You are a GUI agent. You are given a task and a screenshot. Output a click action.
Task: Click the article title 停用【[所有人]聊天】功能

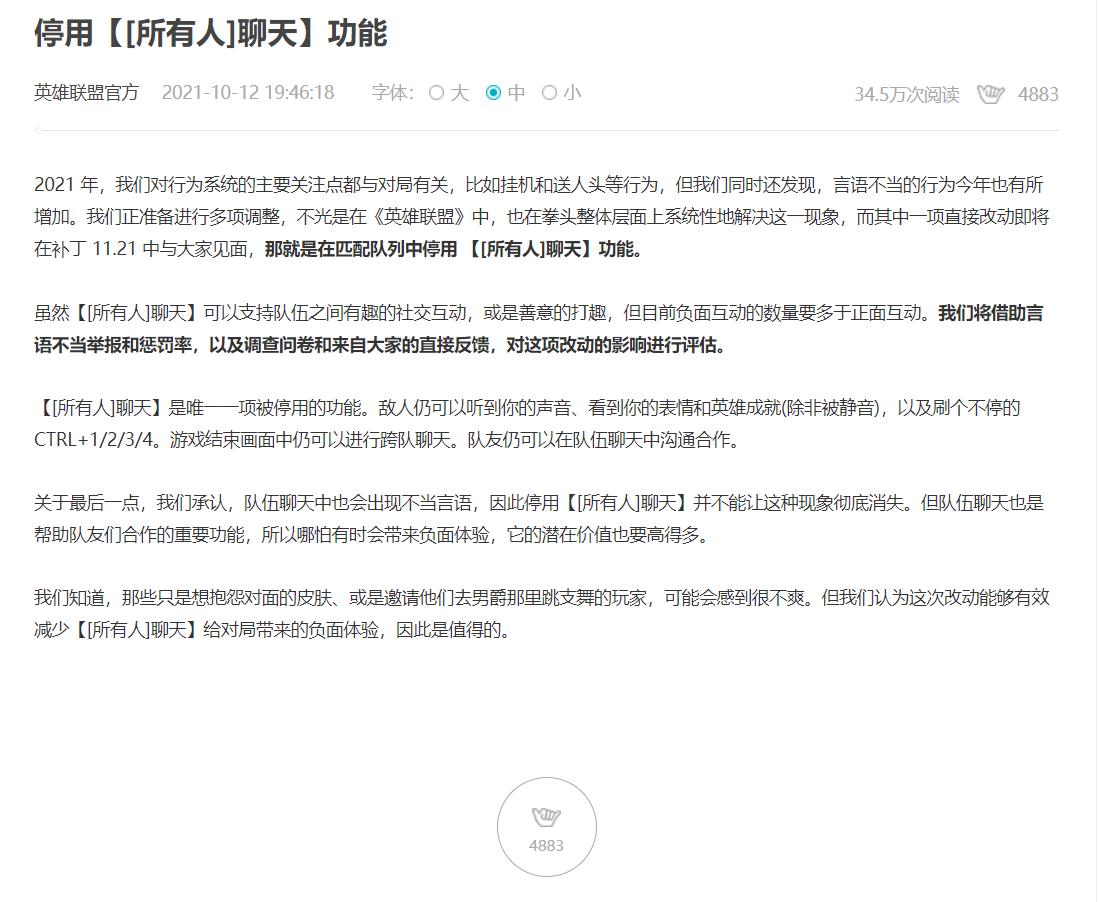point(211,33)
